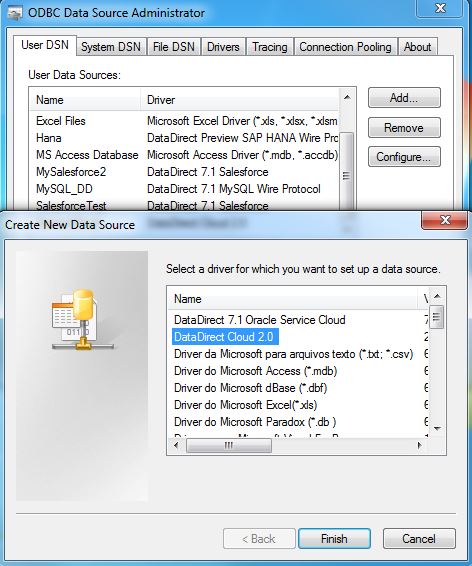Click scroll up arrow in driver list
The height and width of the screenshot is (566, 472).
437,296
